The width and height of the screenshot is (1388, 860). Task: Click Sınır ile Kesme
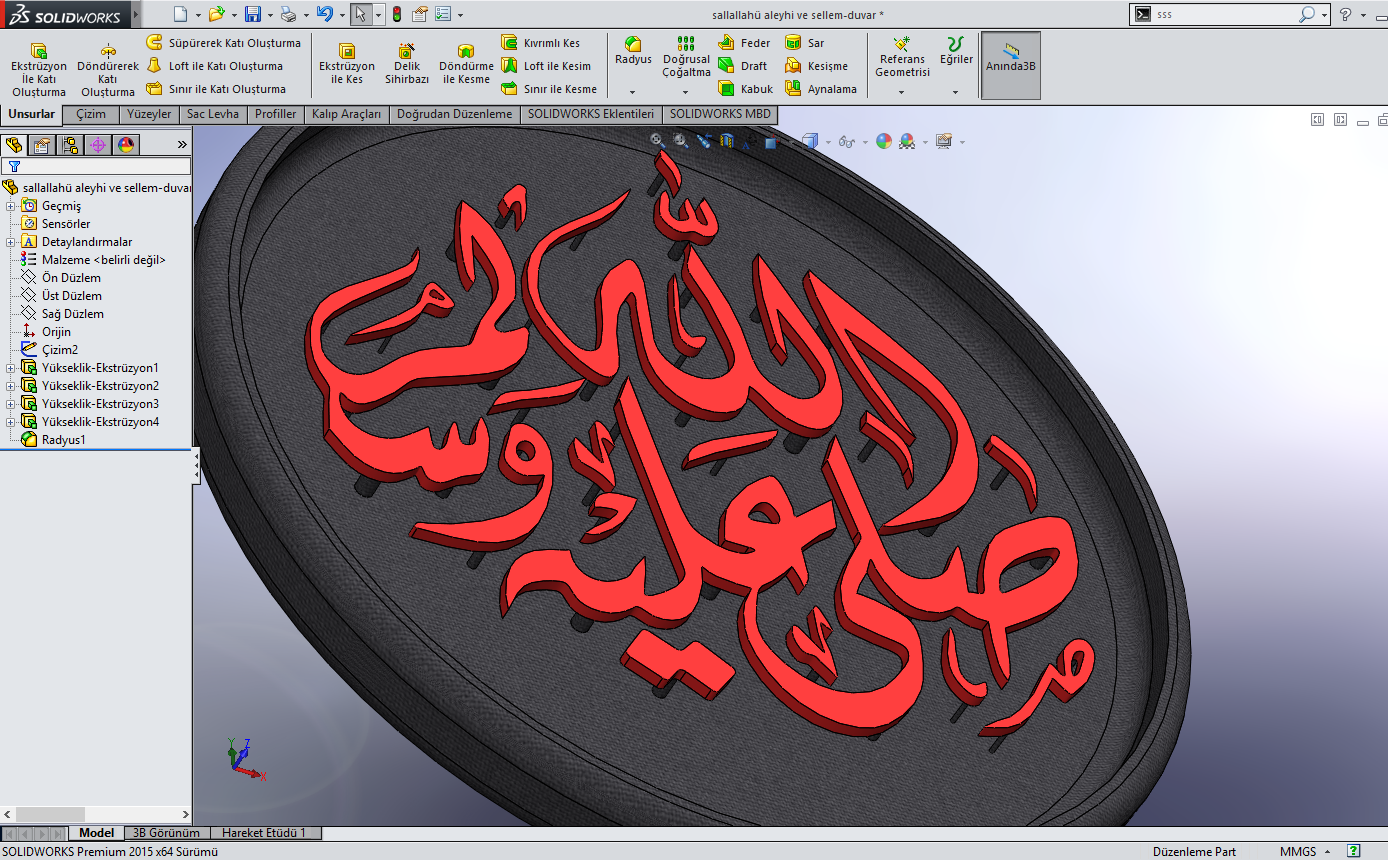tap(549, 89)
